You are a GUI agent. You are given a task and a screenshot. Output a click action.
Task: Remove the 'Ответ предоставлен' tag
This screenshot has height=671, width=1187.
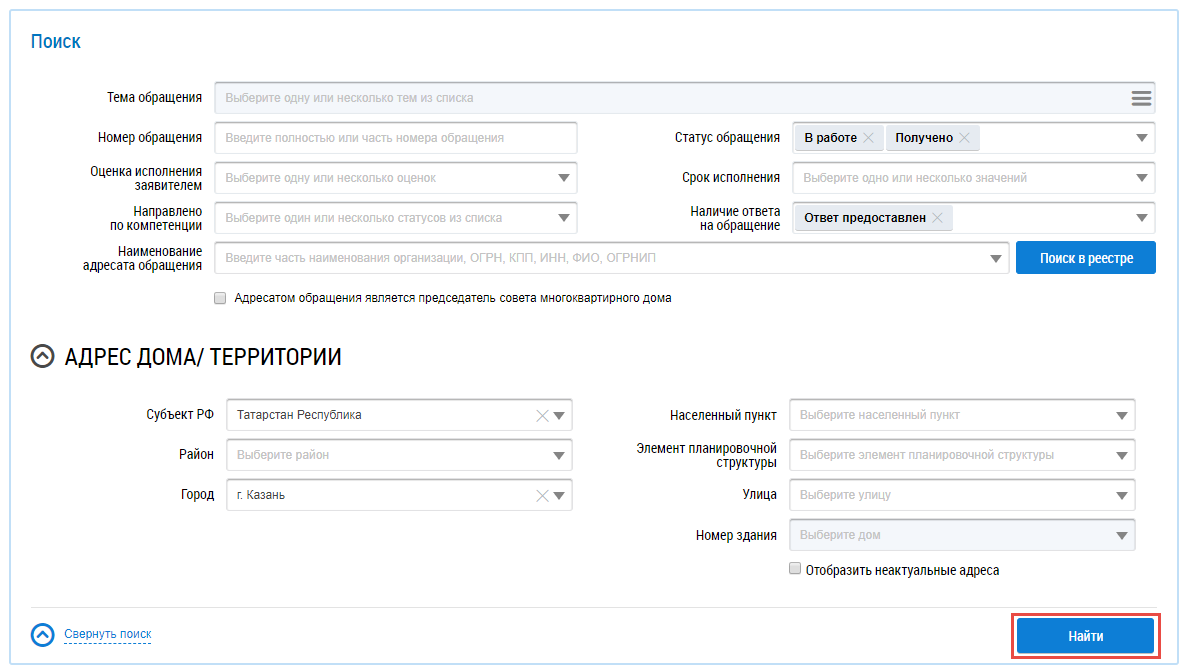tap(937, 218)
